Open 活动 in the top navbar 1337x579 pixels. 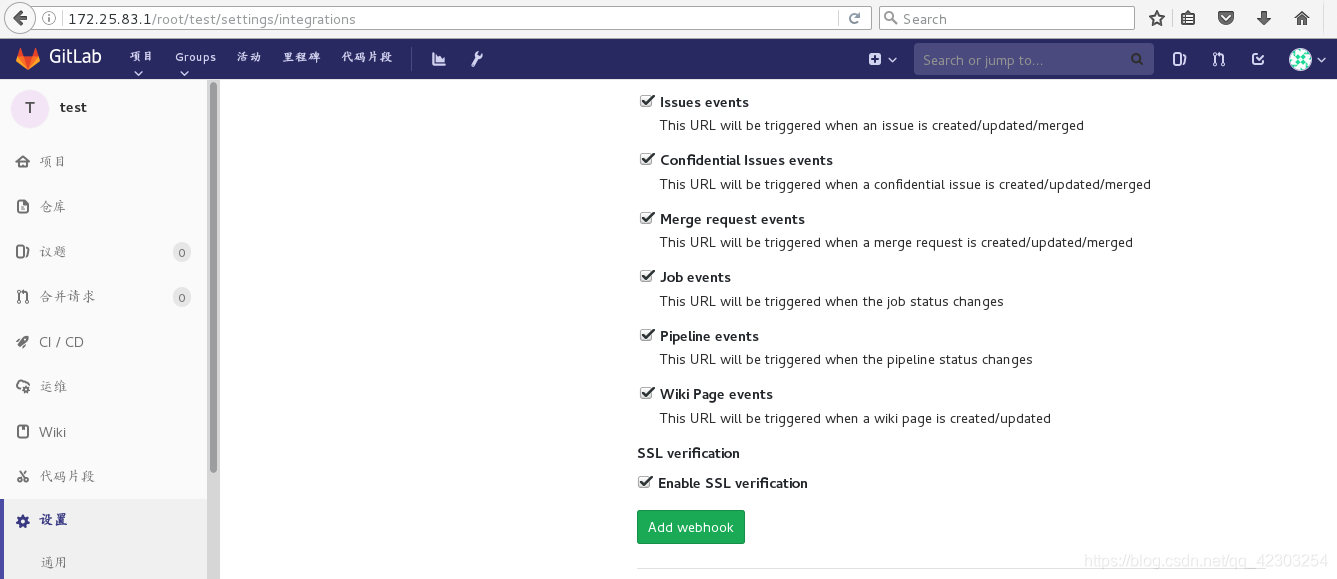pyautogui.click(x=249, y=57)
